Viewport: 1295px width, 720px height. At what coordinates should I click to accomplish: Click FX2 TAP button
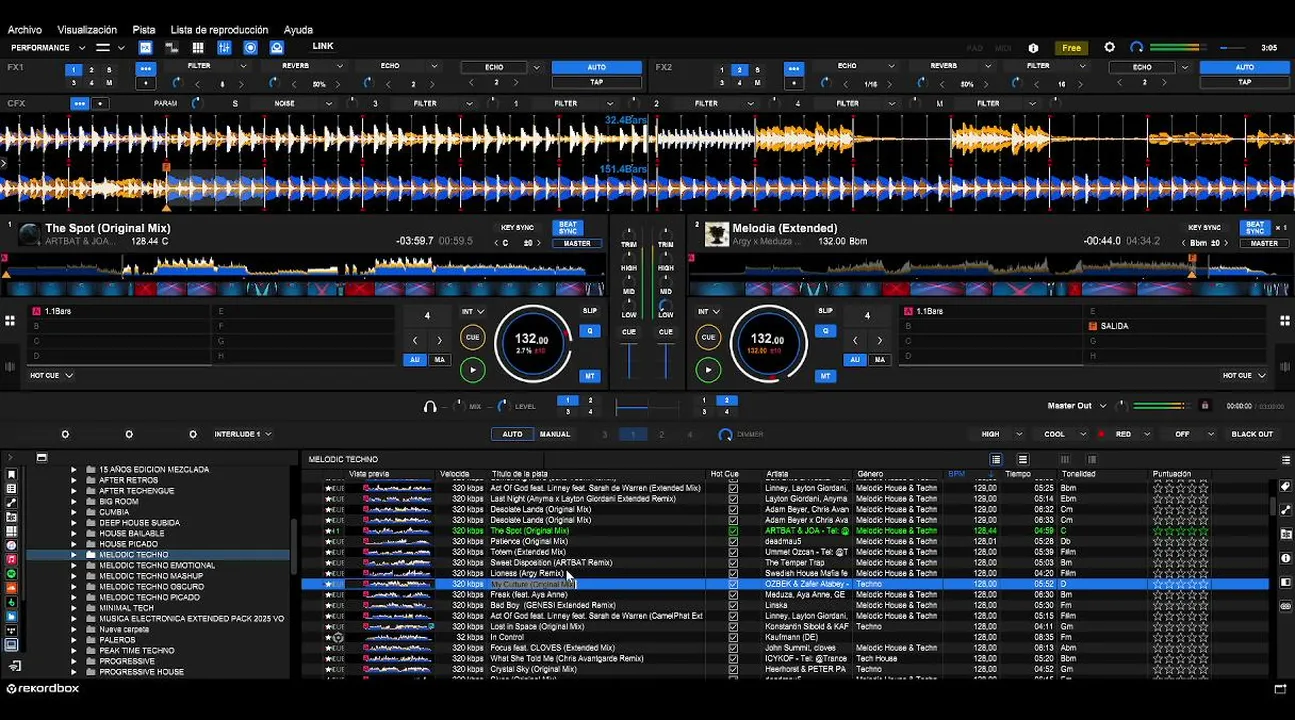tap(1245, 82)
